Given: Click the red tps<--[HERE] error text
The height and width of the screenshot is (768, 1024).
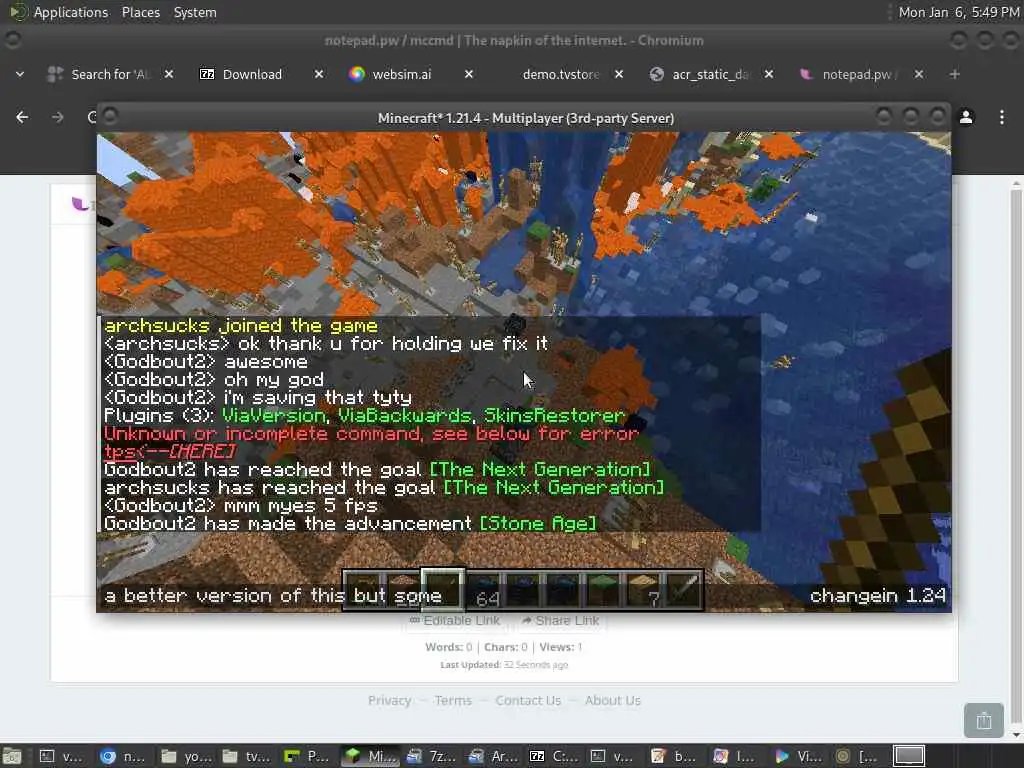Looking at the screenshot, I should coord(170,451).
